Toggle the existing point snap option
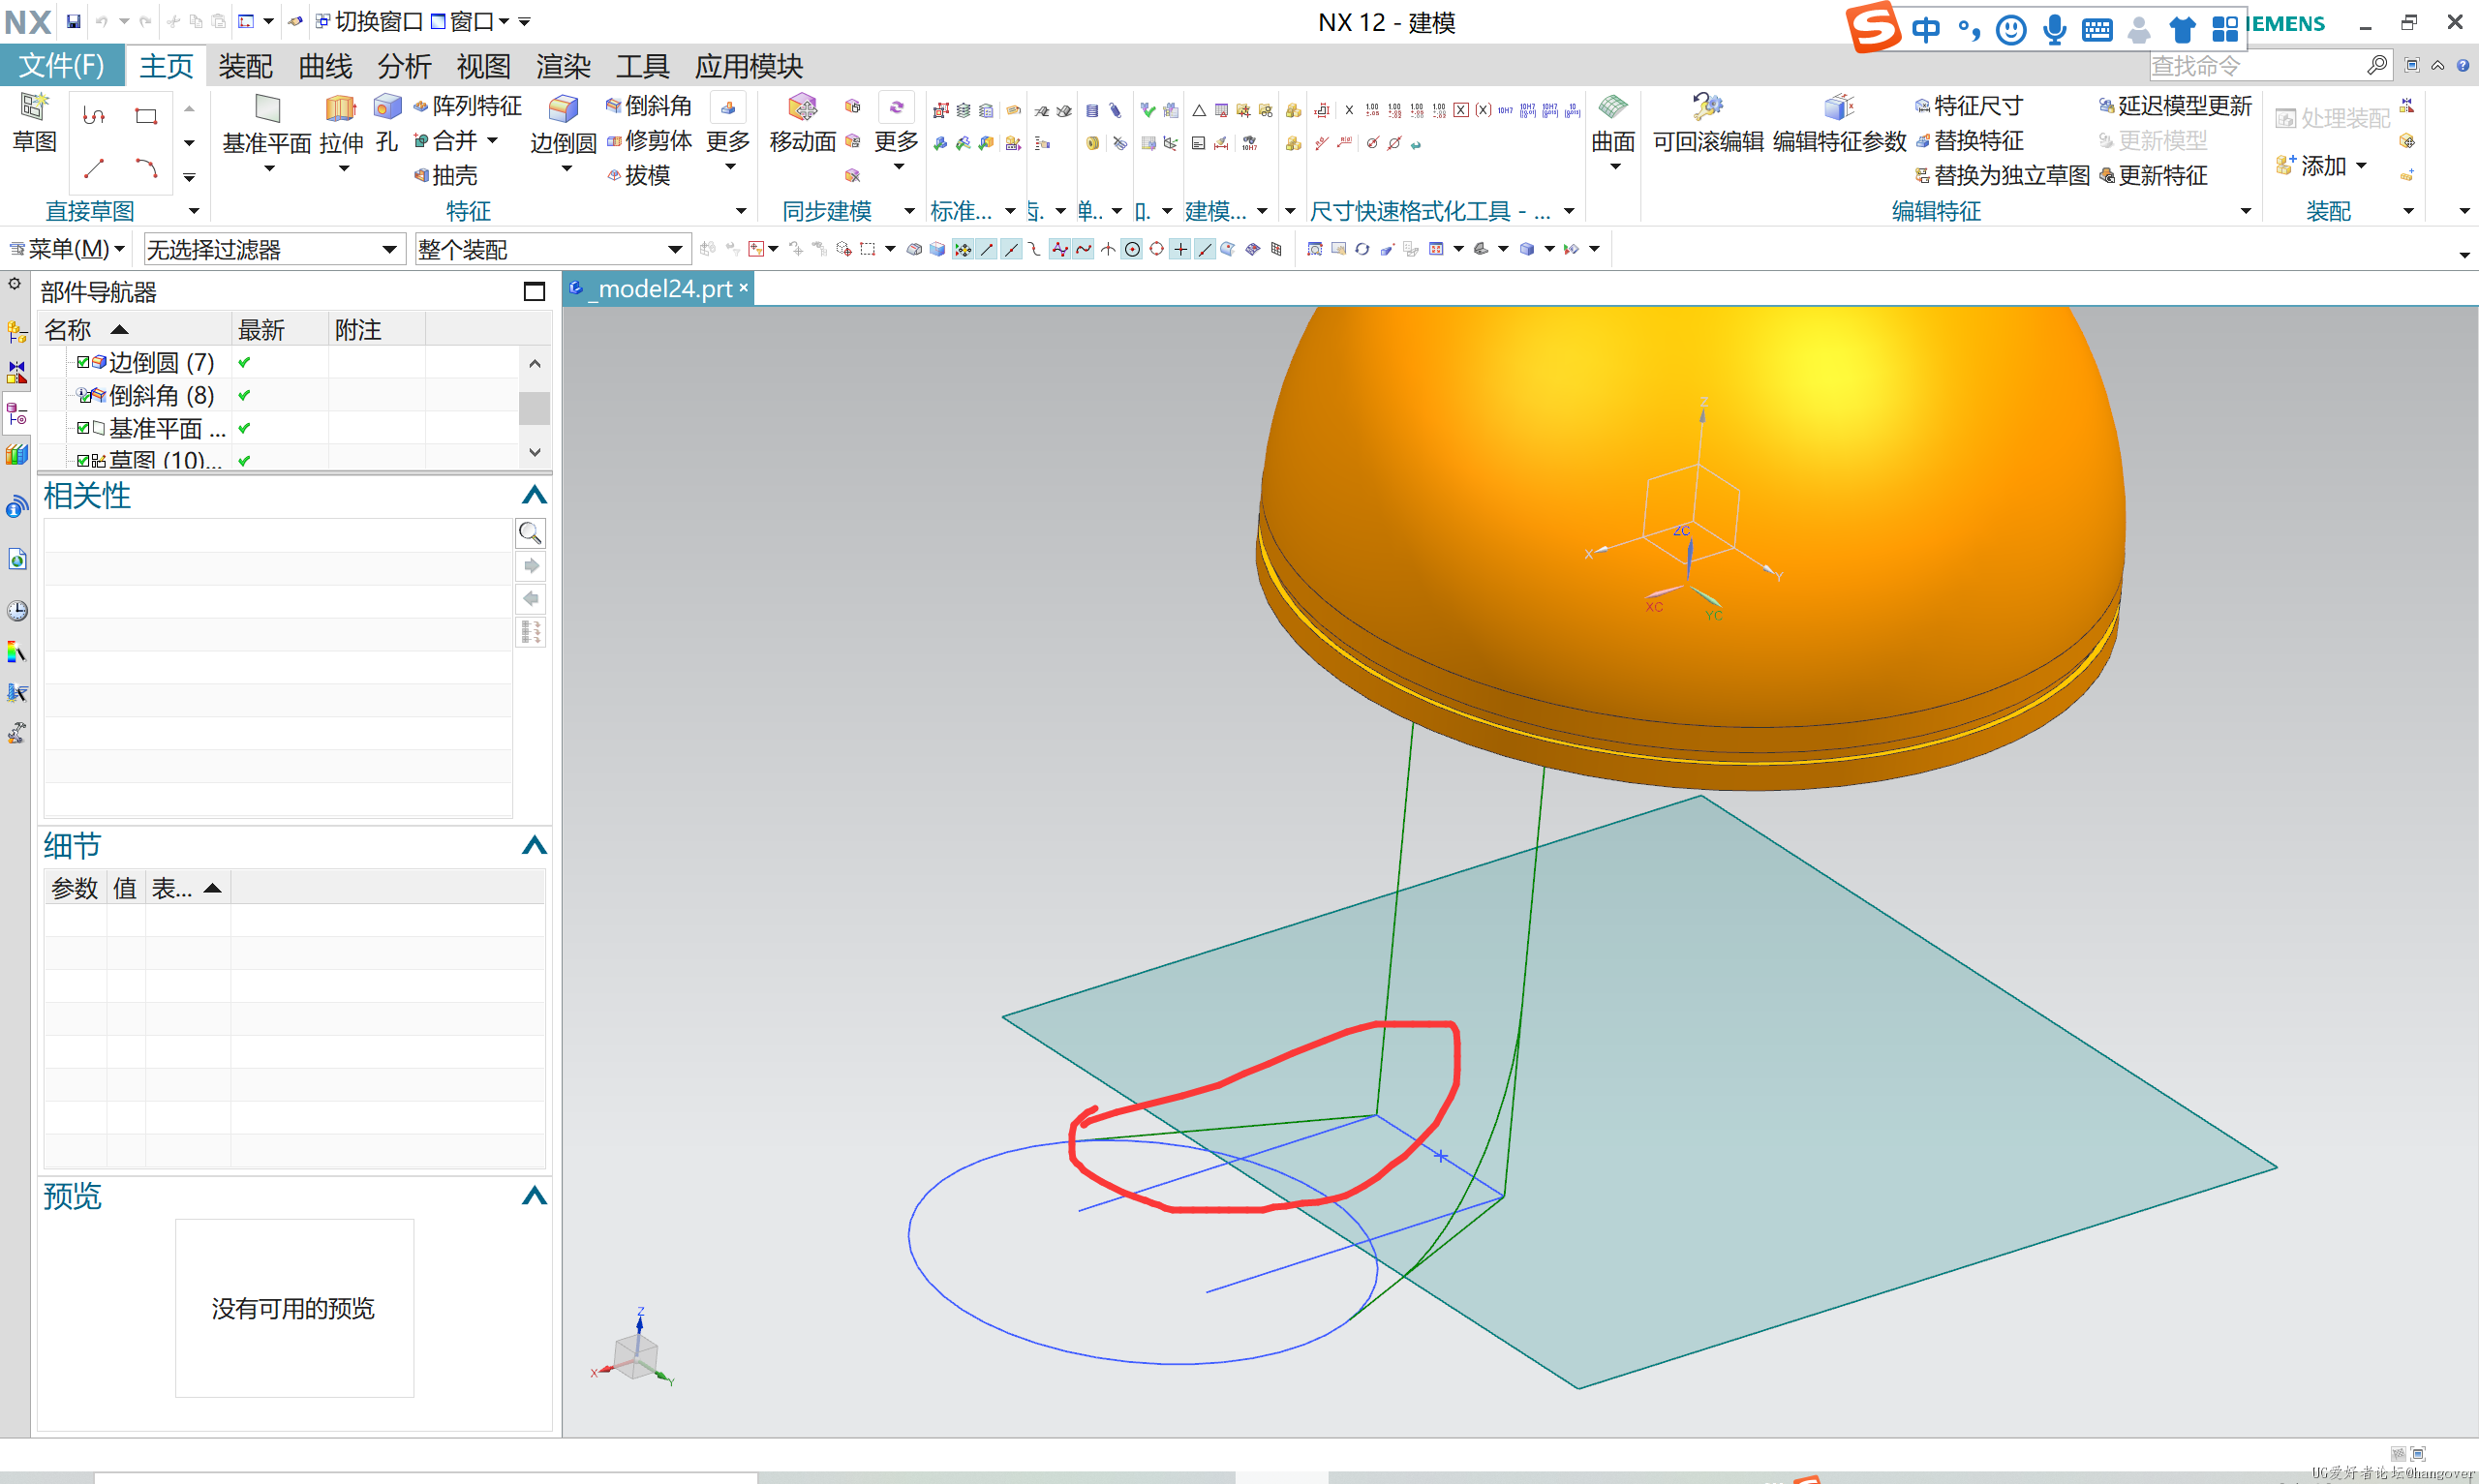2479x1484 pixels. click(x=1181, y=249)
